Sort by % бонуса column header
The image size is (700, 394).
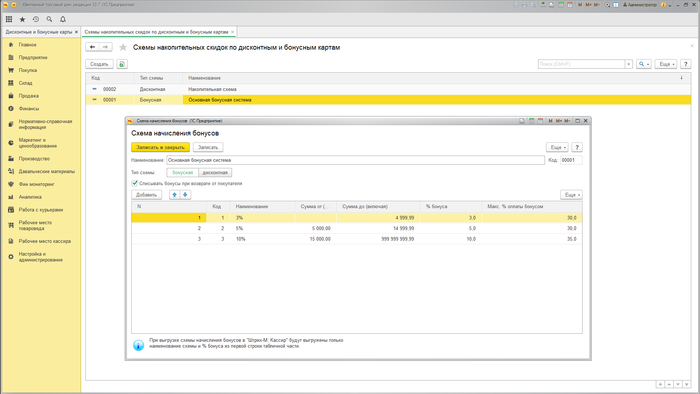pyautogui.click(x=450, y=207)
